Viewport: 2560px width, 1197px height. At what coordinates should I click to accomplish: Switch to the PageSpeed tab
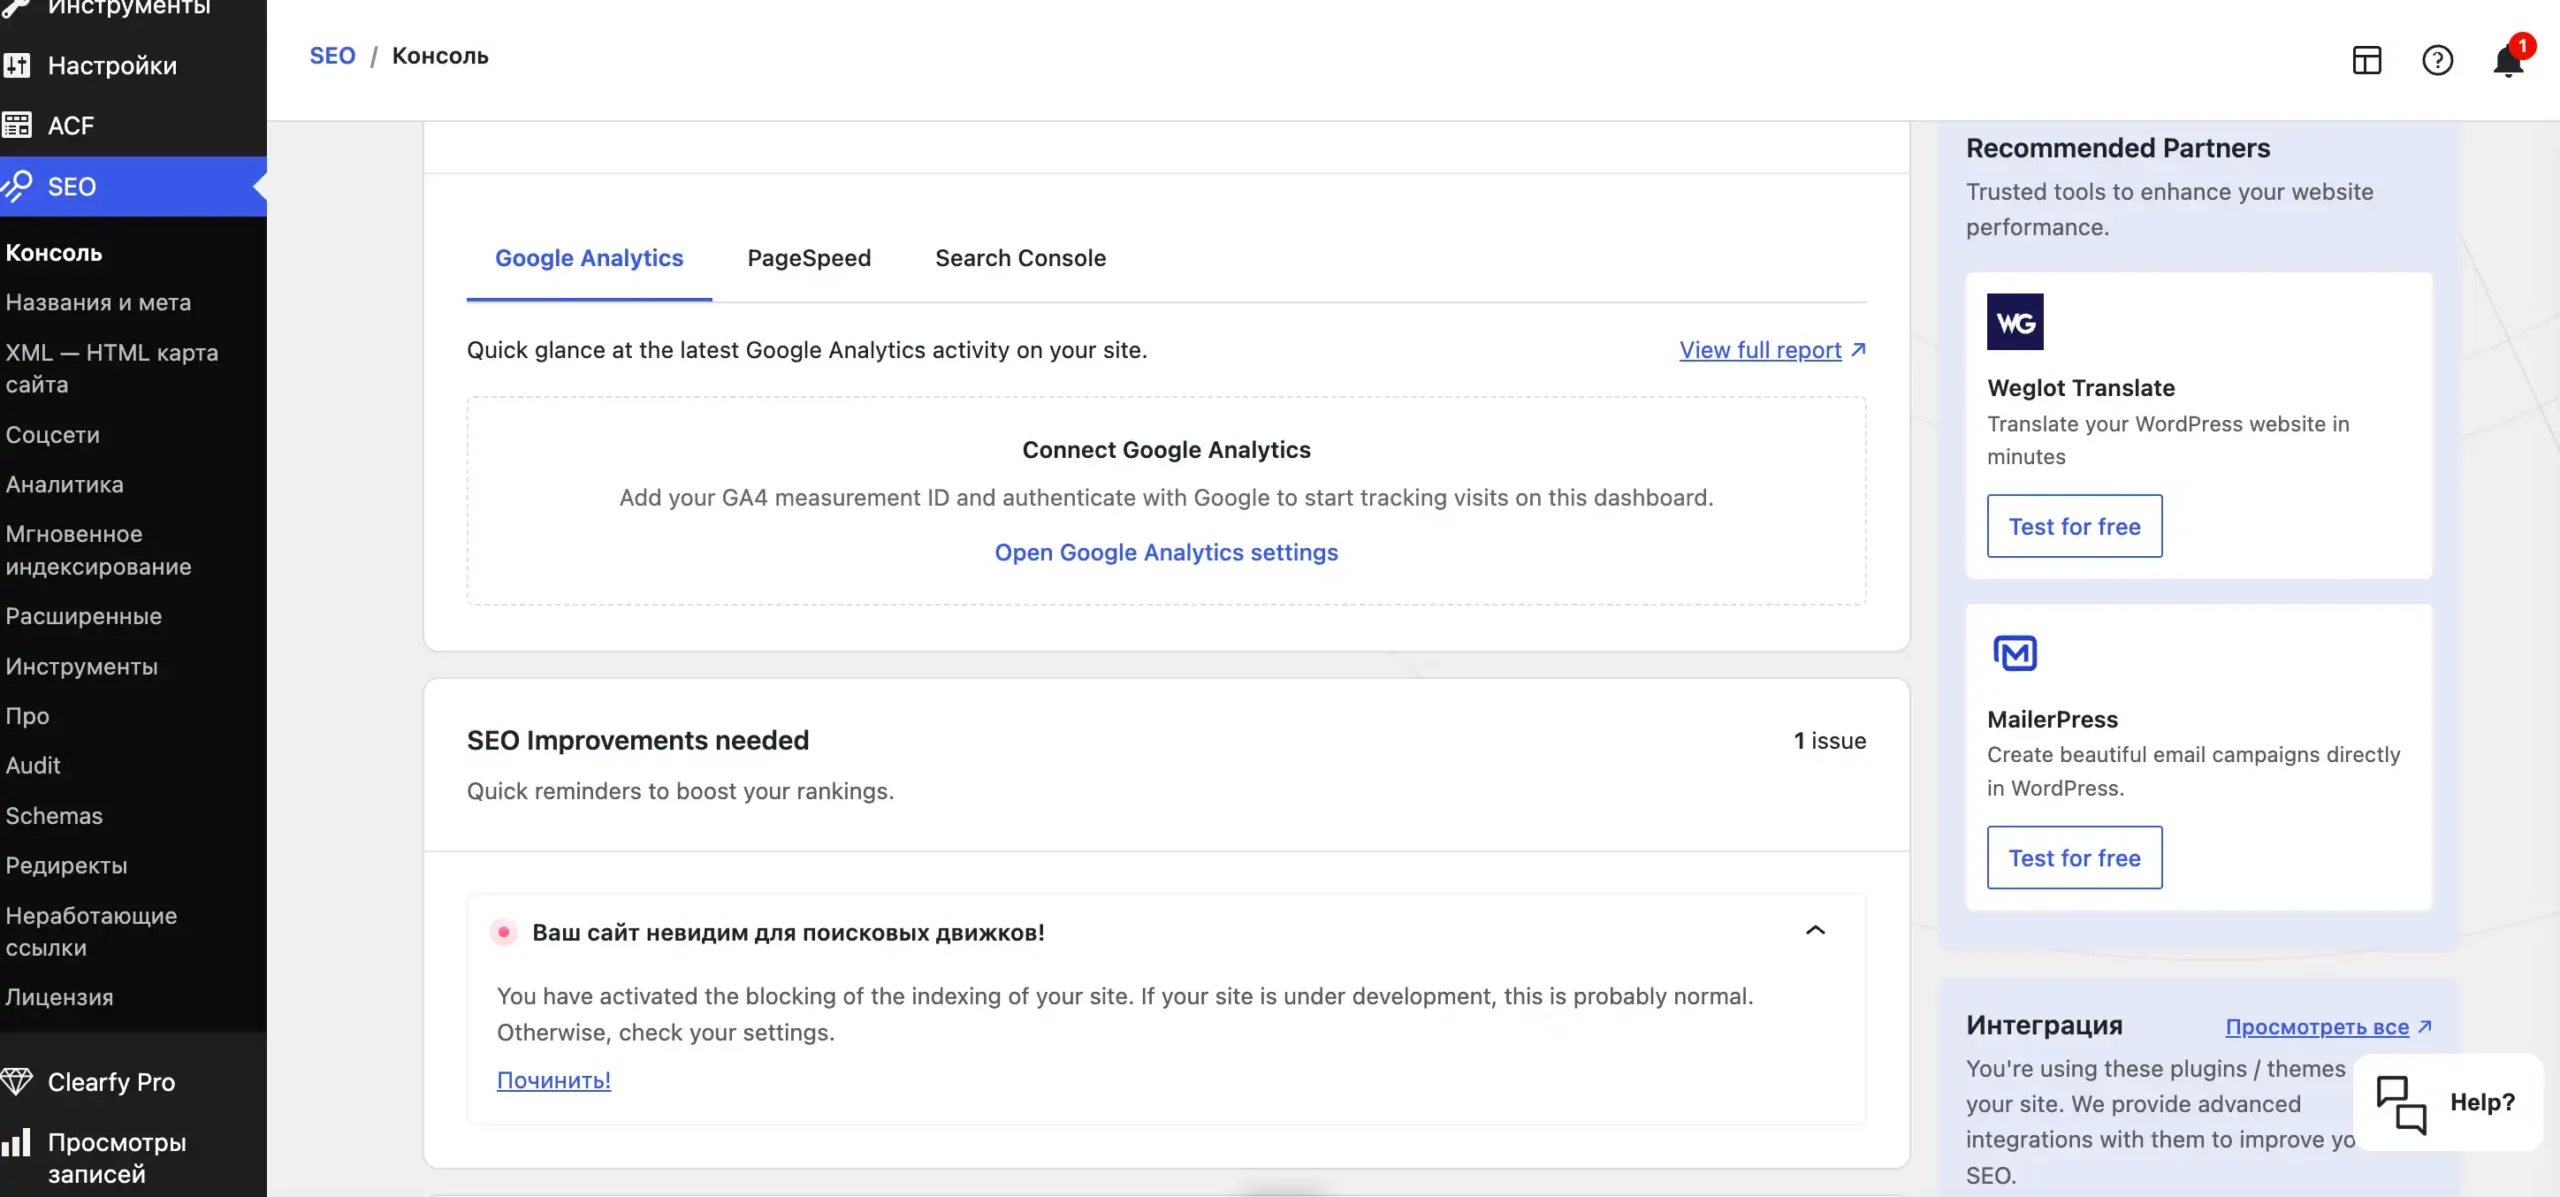[x=809, y=258]
